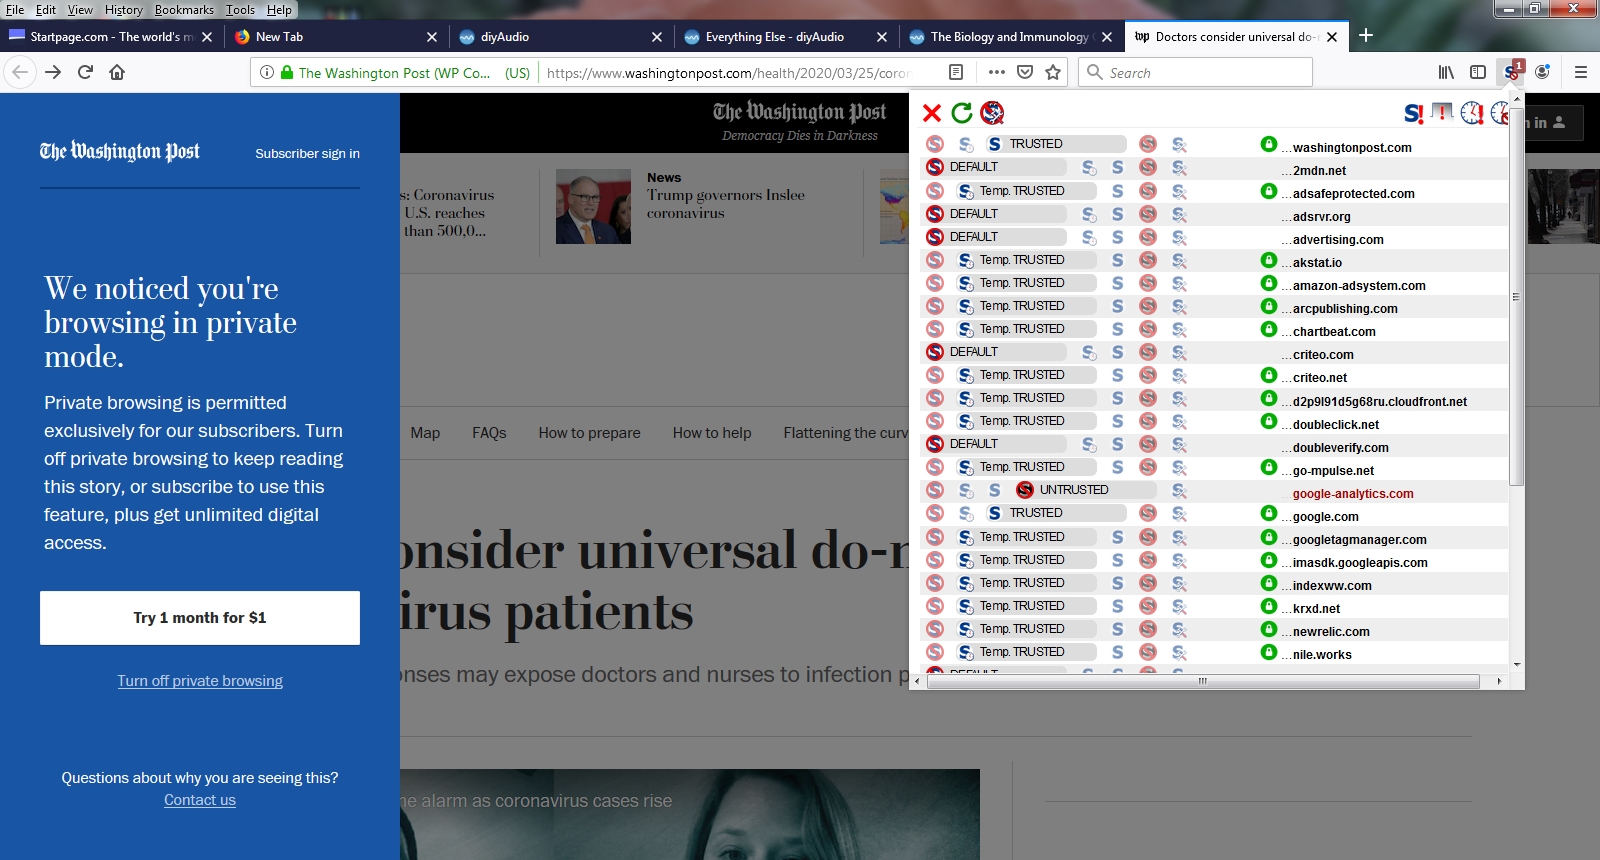
Task: Open a new tab with plus
Action: pyautogui.click(x=1366, y=36)
